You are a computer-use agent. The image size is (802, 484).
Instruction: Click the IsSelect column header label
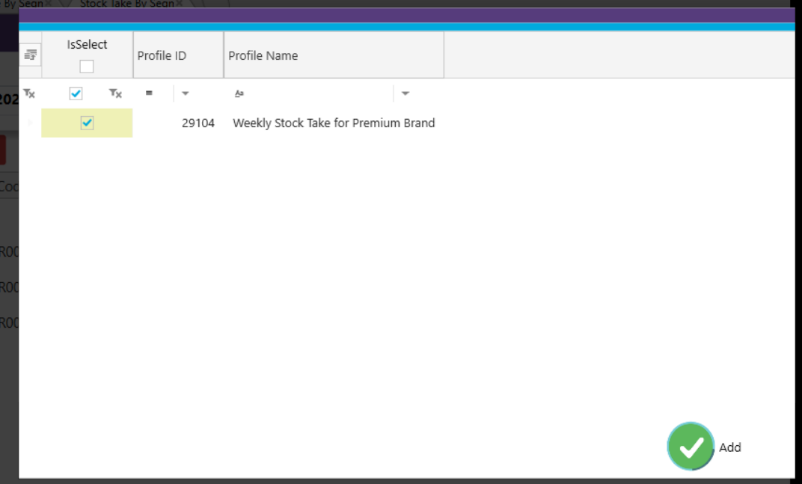click(87, 45)
